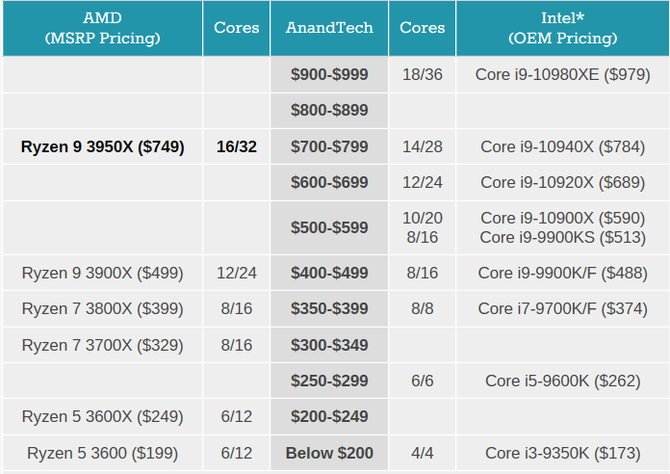
Task: Select the '$200-$249' price cell
Action: pos(329,417)
